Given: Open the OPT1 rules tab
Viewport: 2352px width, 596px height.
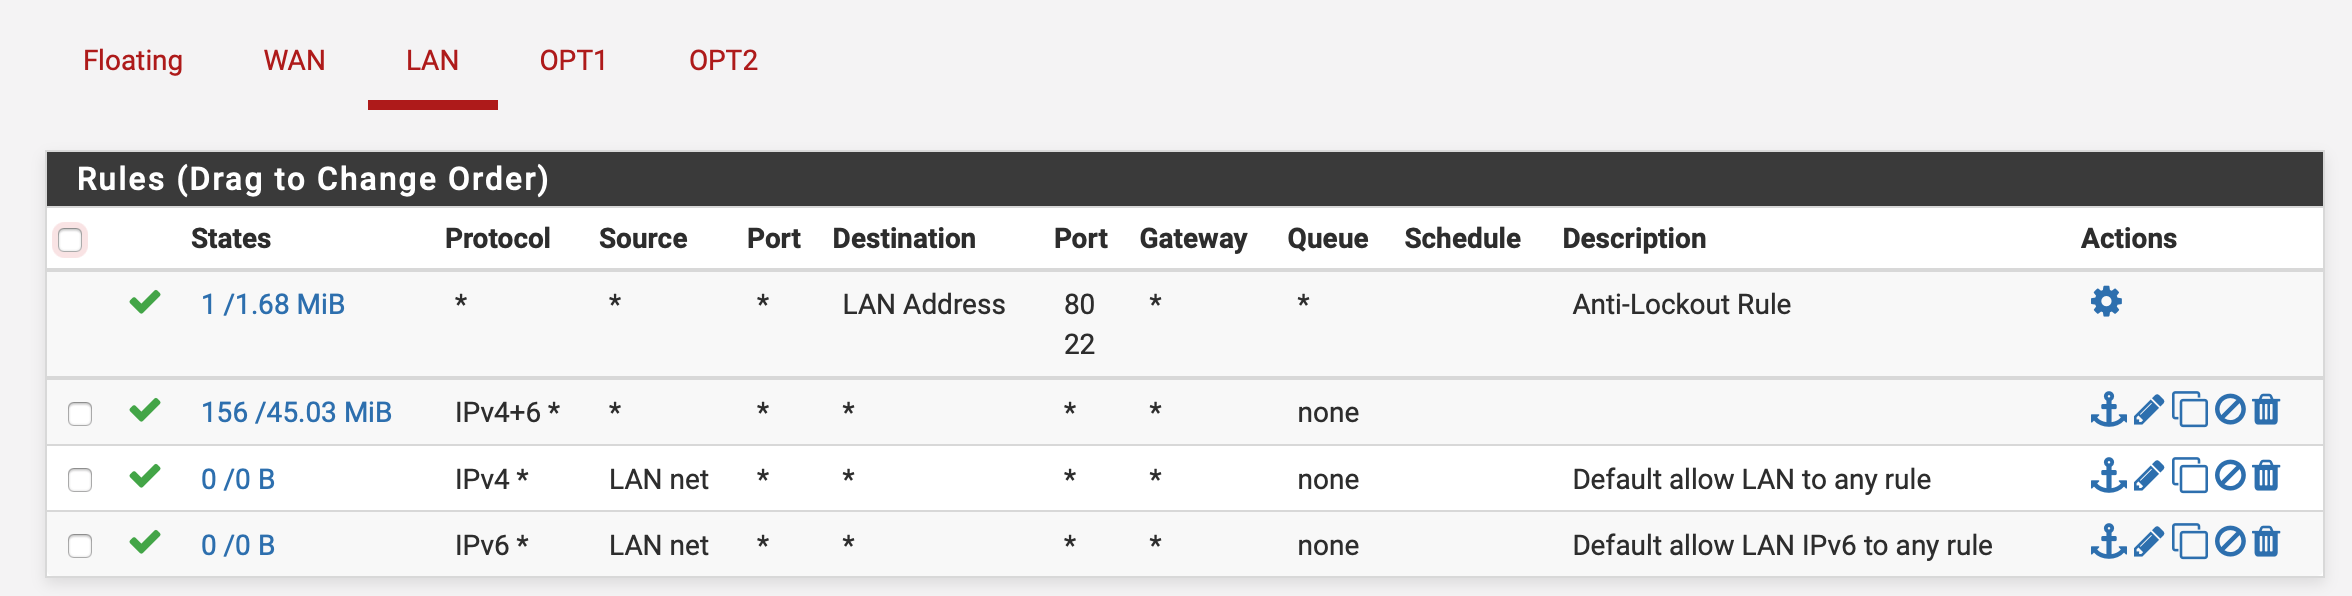Looking at the screenshot, I should [x=573, y=61].
